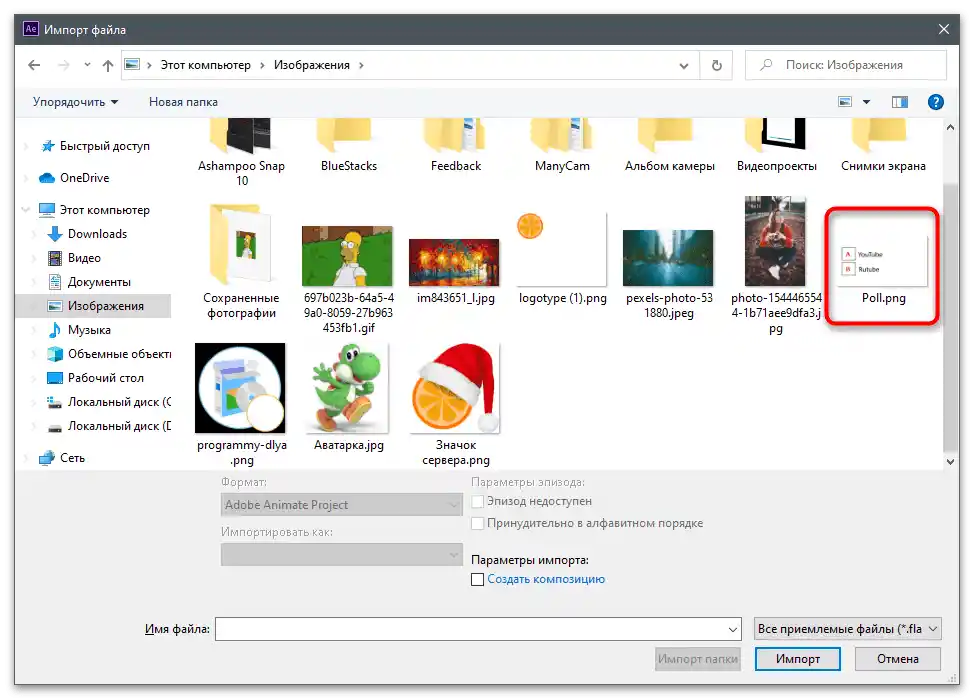The image size is (974, 699).
Task: Click the Быстрый доступ star icon
Action: pos(48,146)
